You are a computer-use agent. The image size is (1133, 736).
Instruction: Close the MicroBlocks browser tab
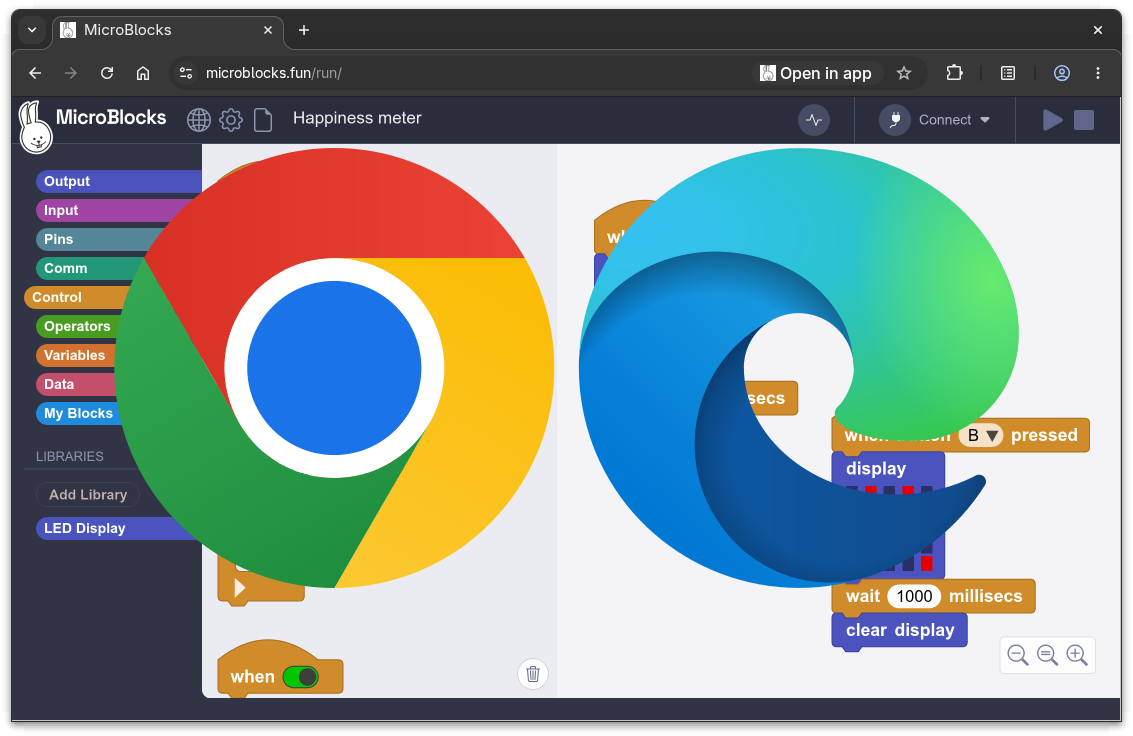(267, 30)
